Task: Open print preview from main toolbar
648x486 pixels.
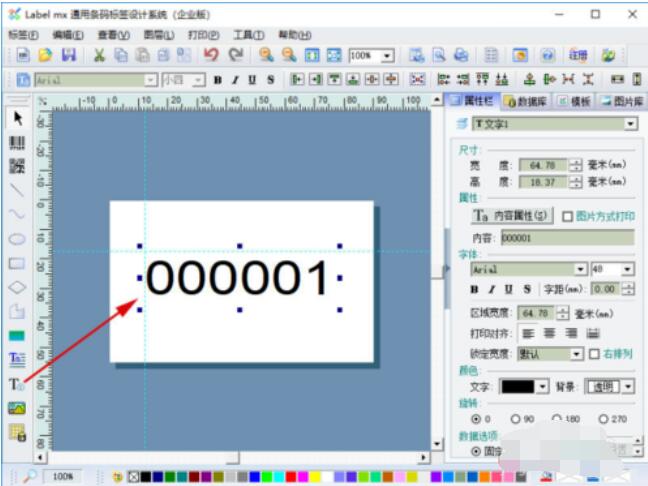Action: [x=439, y=55]
